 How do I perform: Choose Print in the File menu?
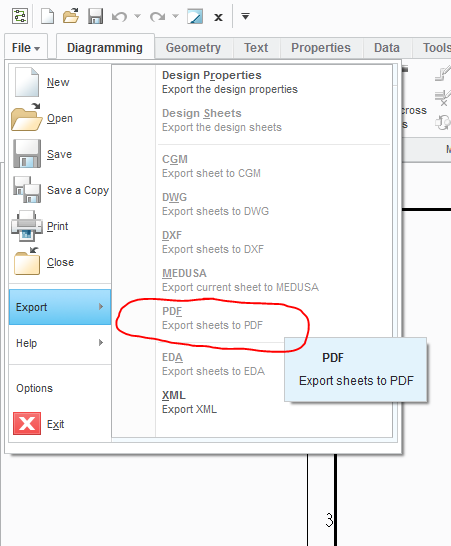click(60, 226)
